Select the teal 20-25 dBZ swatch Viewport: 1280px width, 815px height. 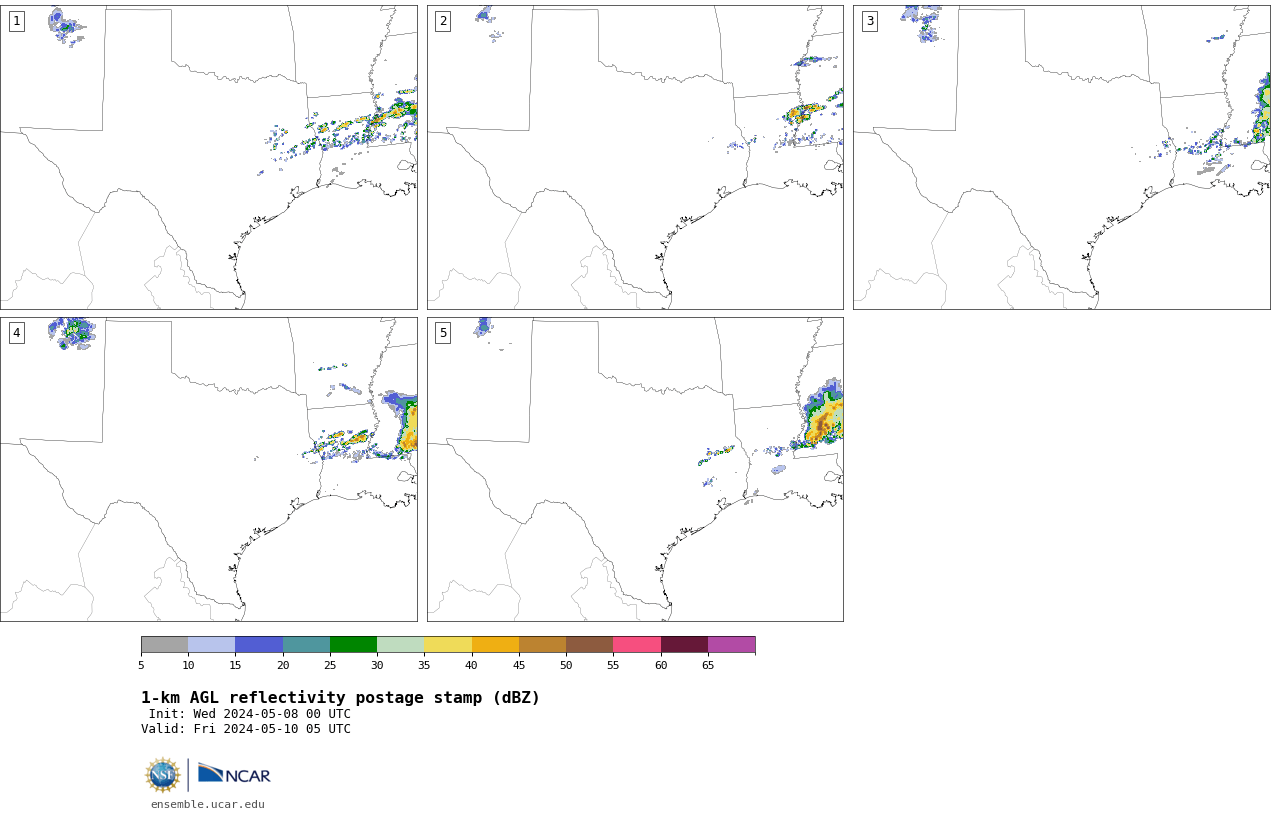tap(306, 645)
